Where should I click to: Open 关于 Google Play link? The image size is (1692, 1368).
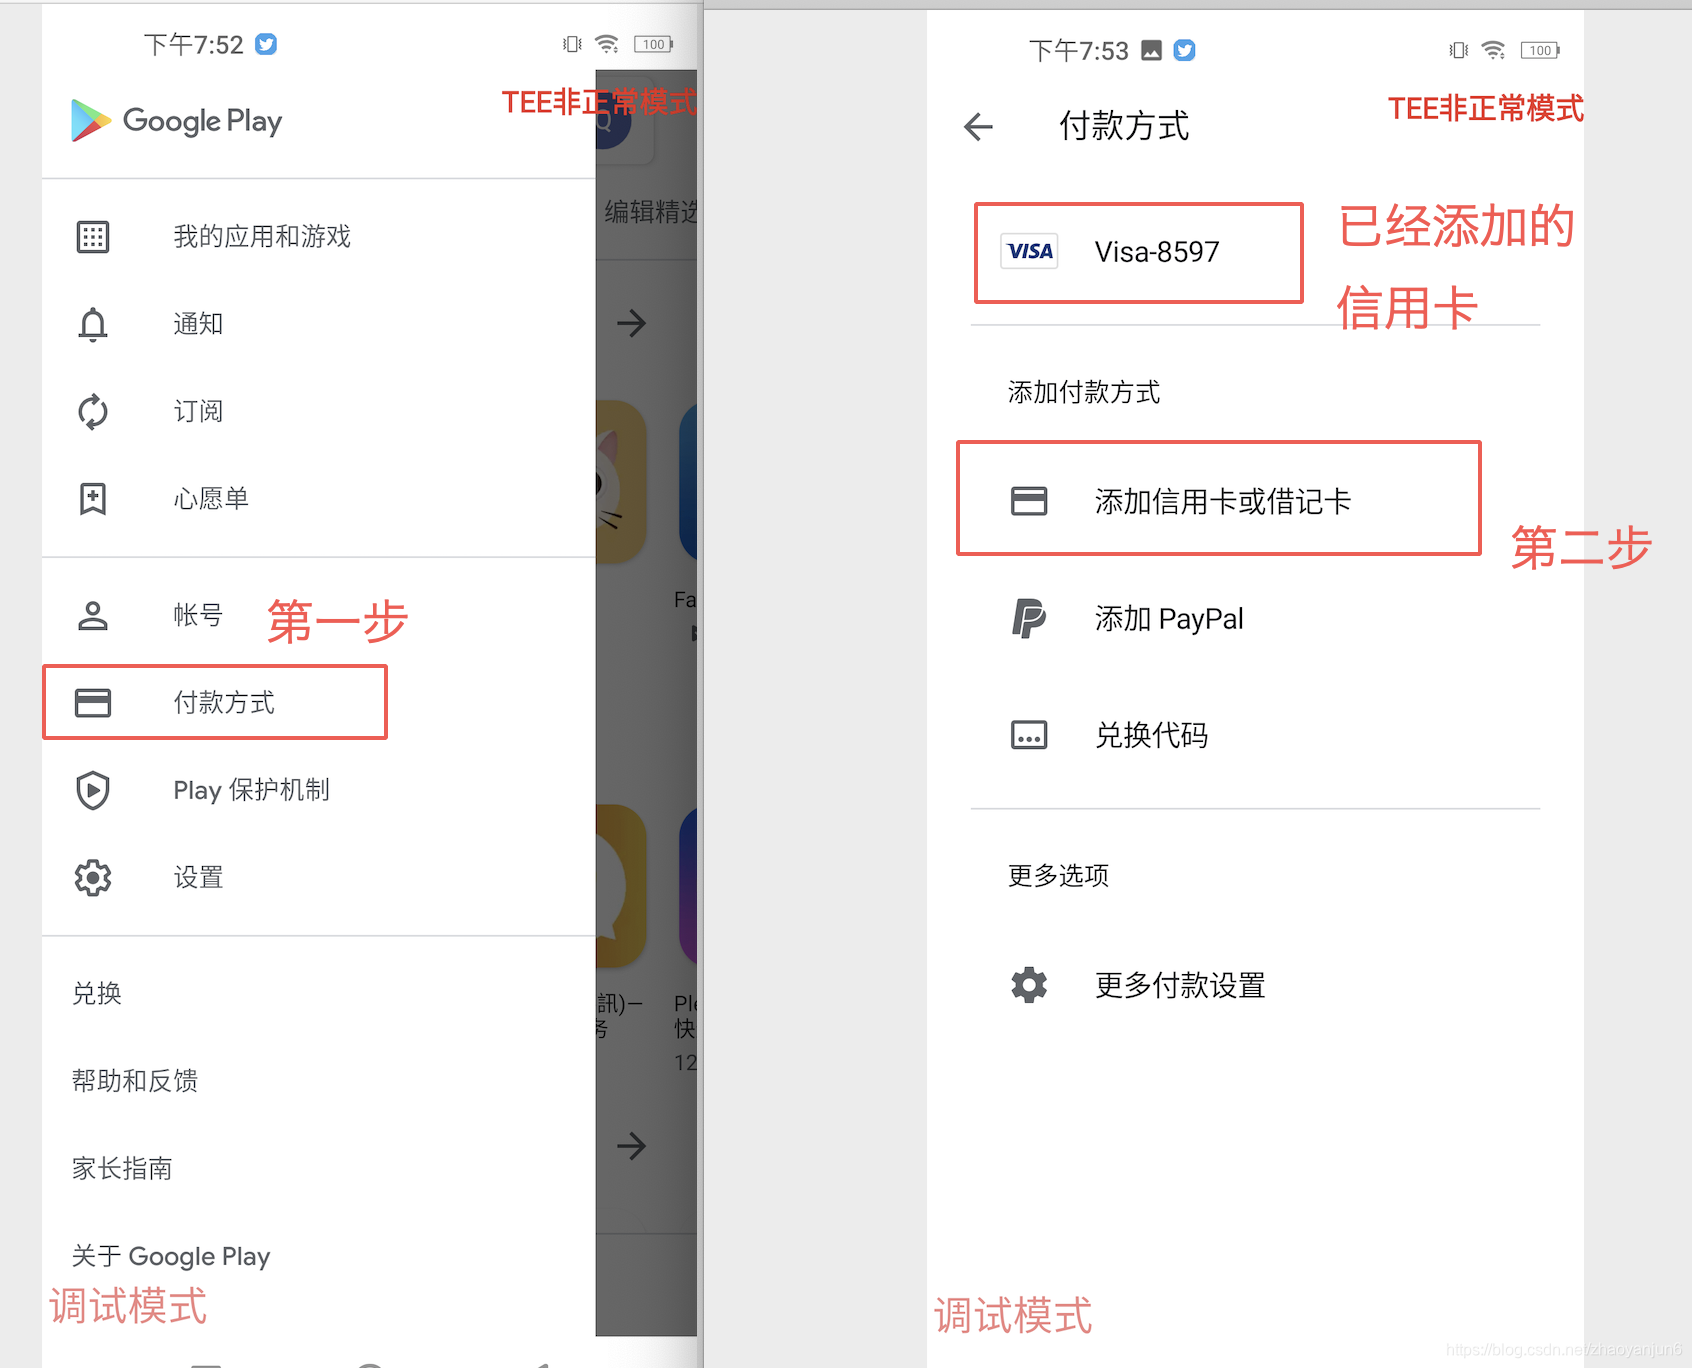pyautogui.click(x=171, y=1256)
